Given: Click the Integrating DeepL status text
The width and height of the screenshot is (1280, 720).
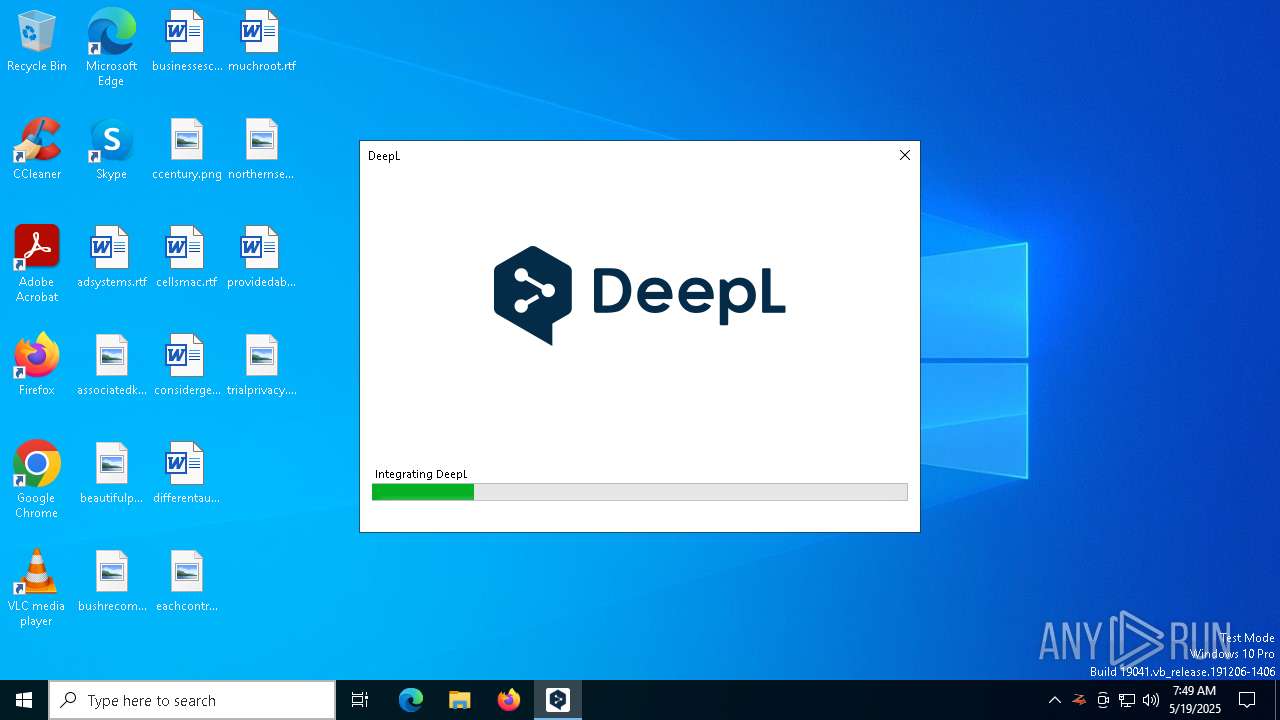Looking at the screenshot, I should pyautogui.click(x=421, y=474).
